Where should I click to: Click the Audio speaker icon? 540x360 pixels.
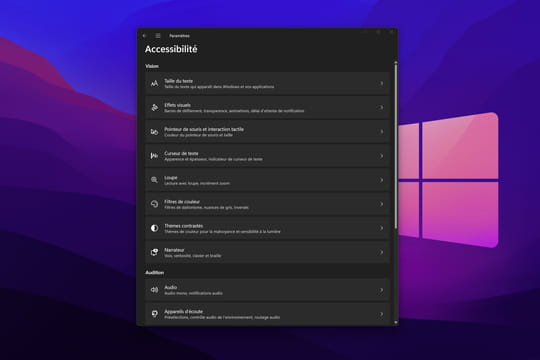[x=154, y=290]
